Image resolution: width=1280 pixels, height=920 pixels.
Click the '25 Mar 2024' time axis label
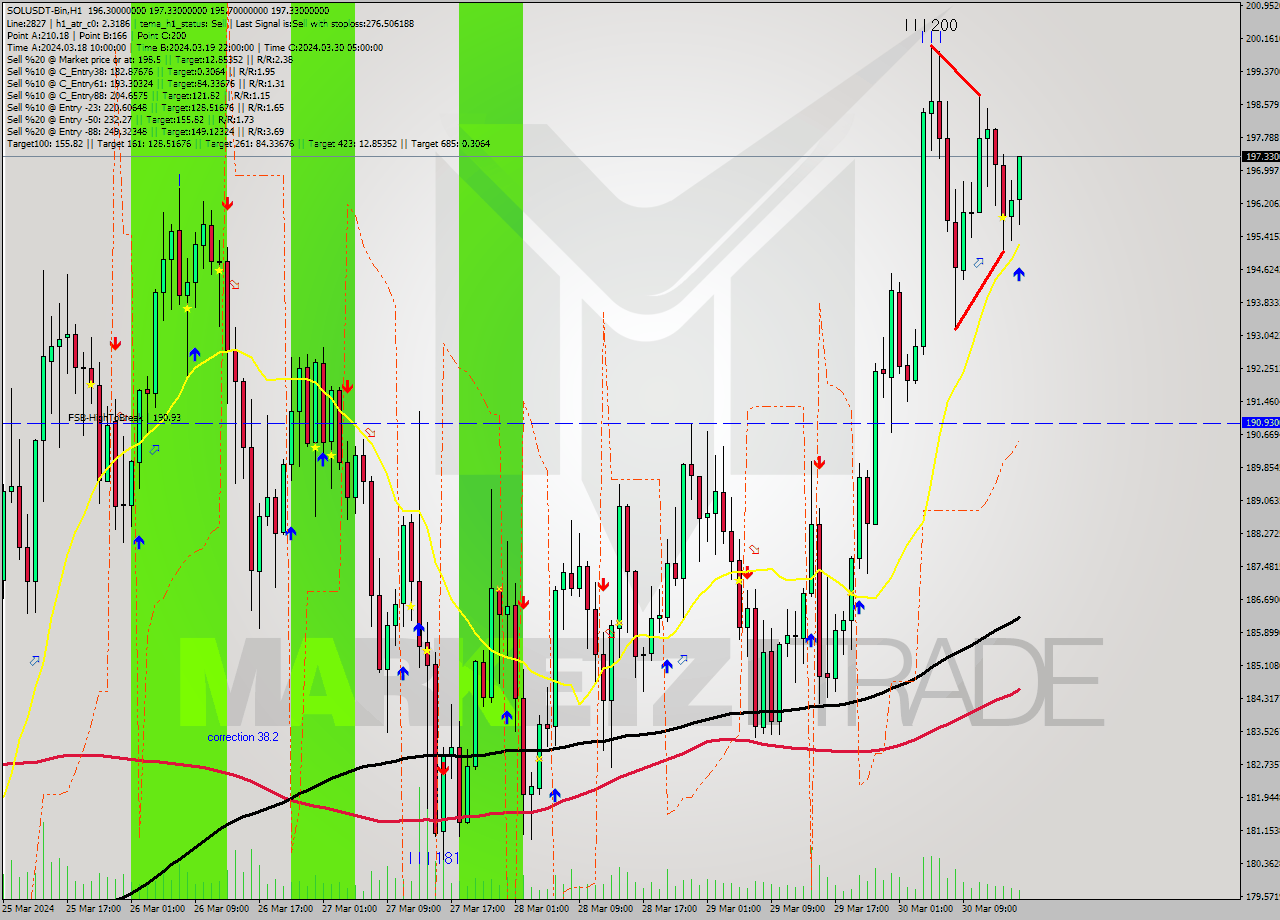click(30, 909)
